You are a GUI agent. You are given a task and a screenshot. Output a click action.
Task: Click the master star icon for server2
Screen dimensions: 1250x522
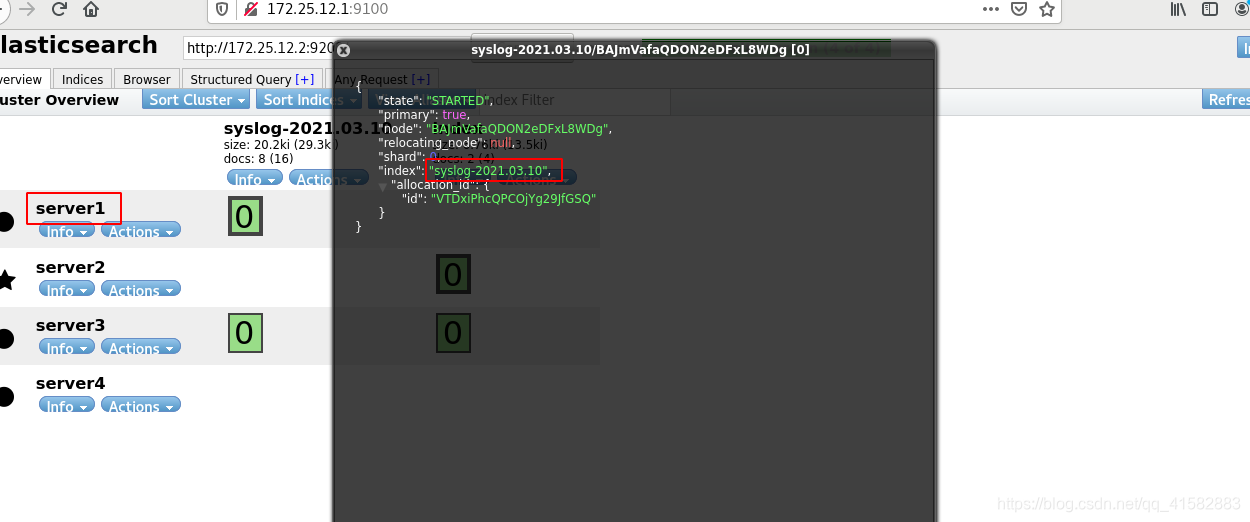click(6, 279)
